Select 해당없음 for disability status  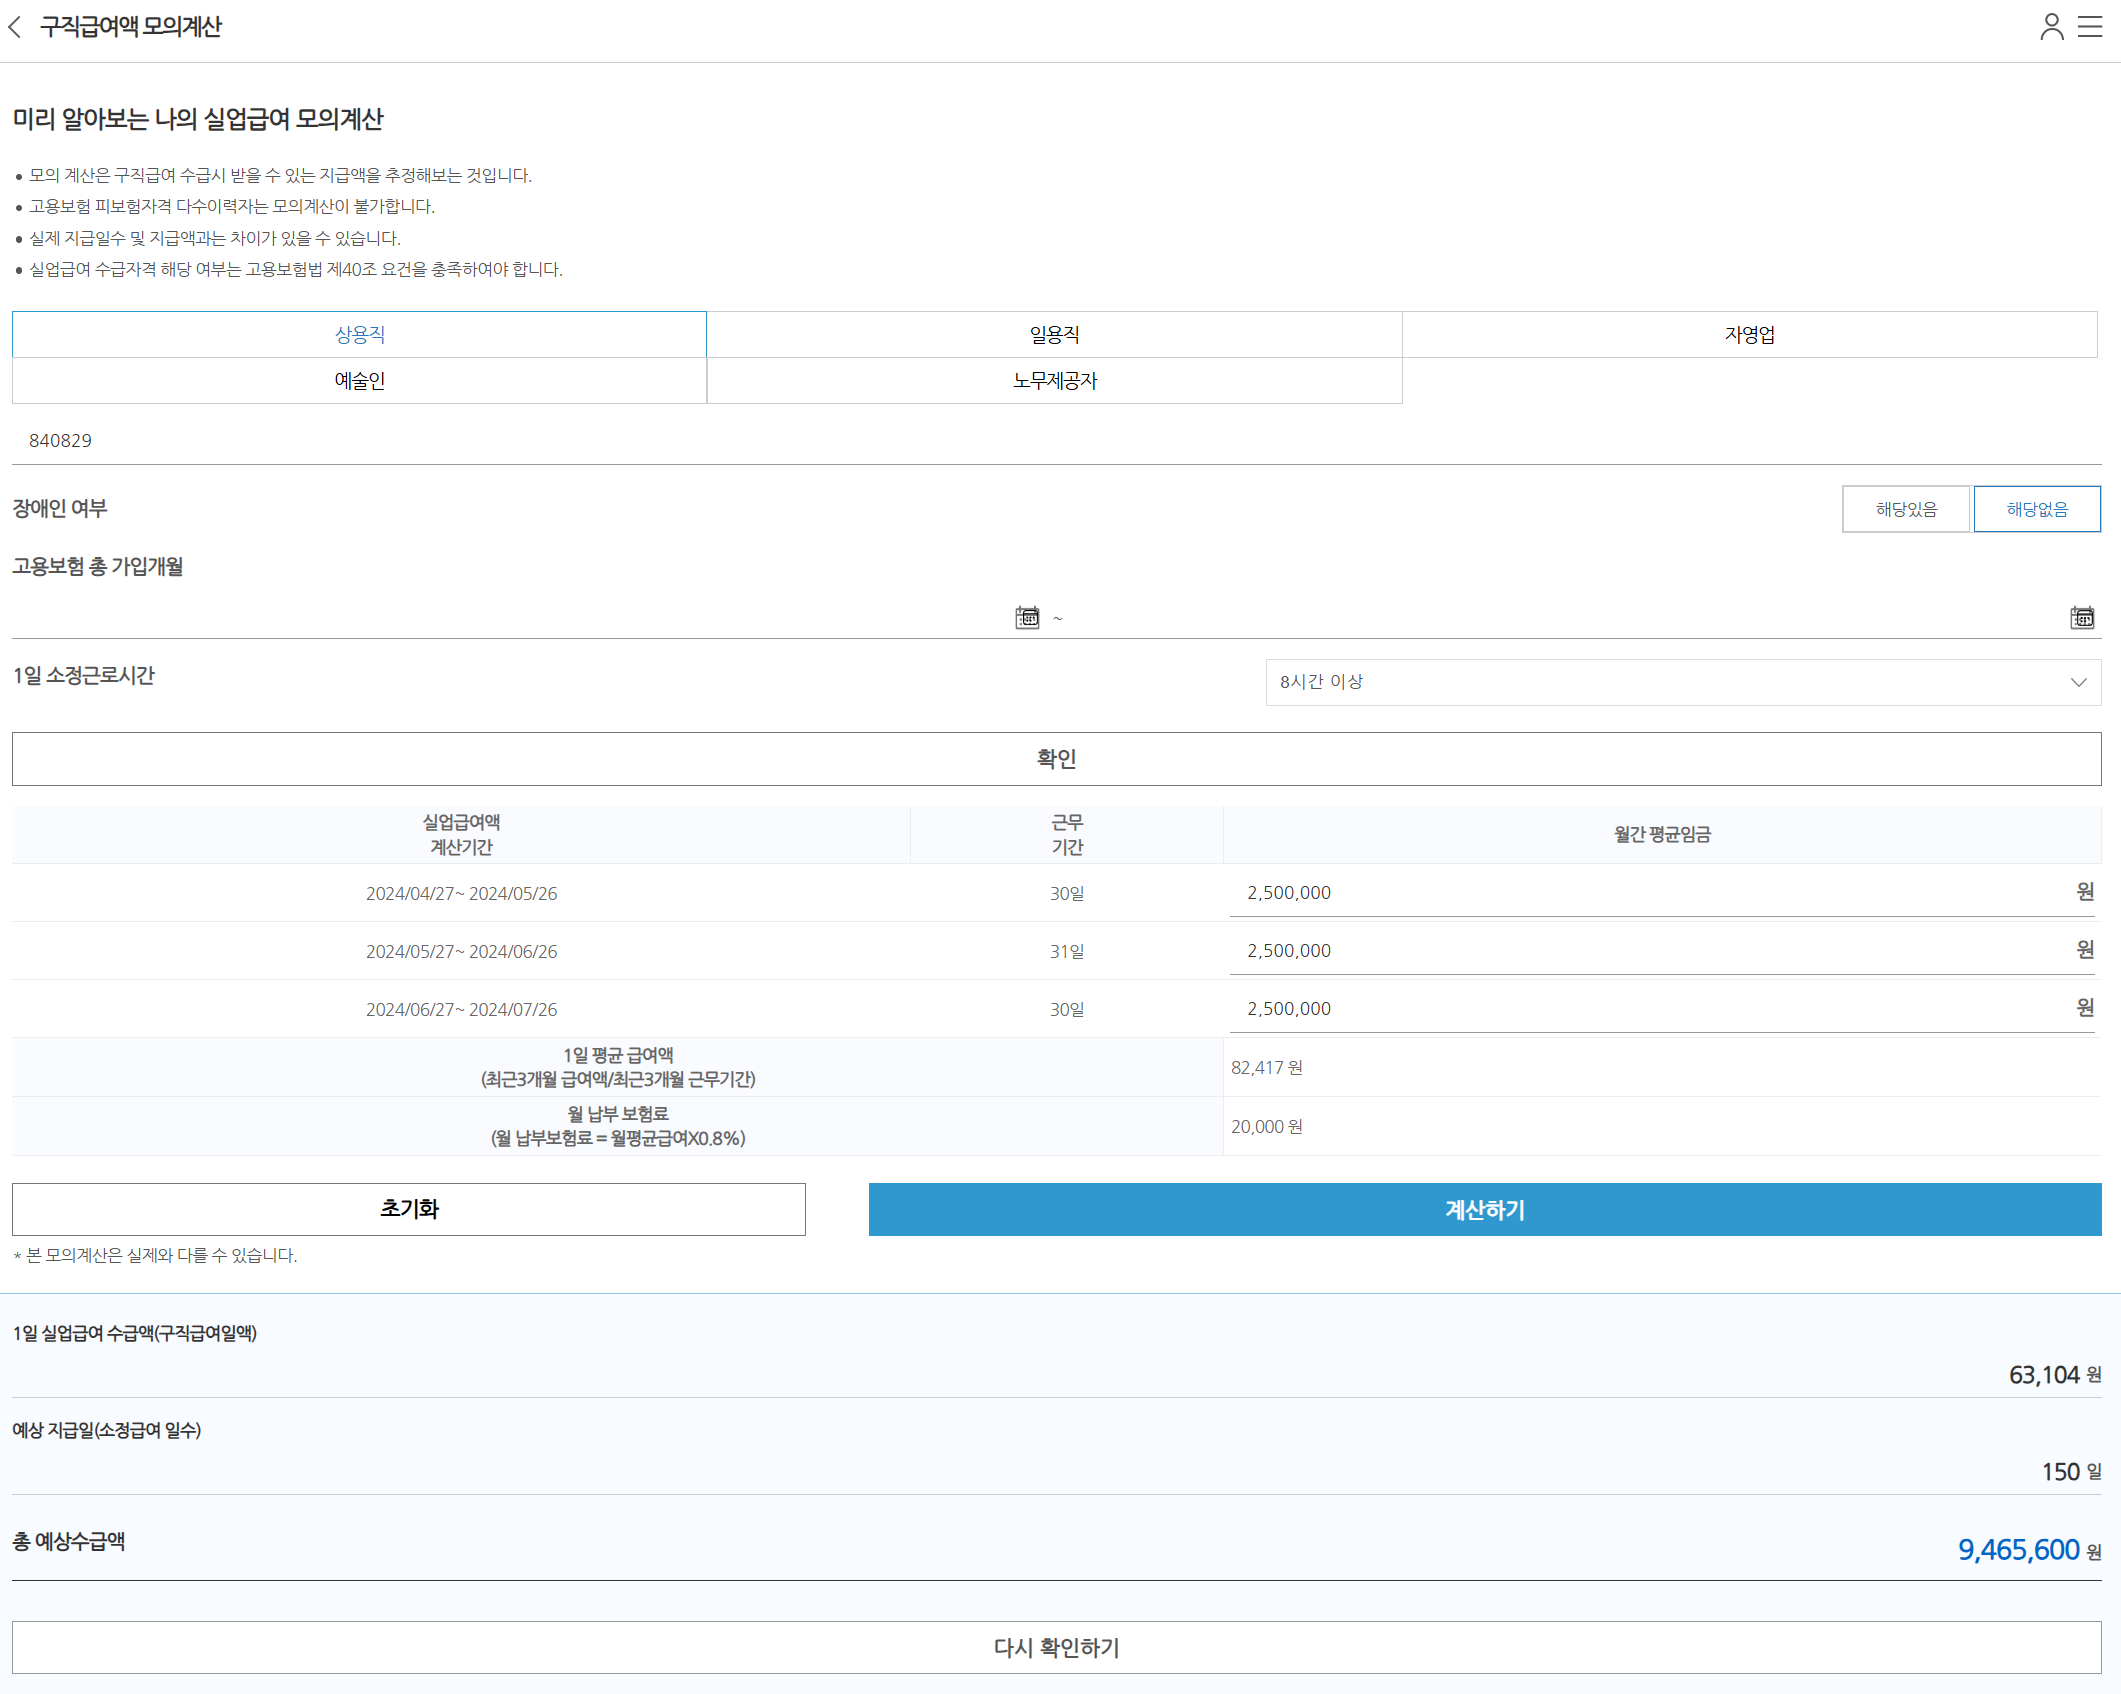pos(2037,509)
